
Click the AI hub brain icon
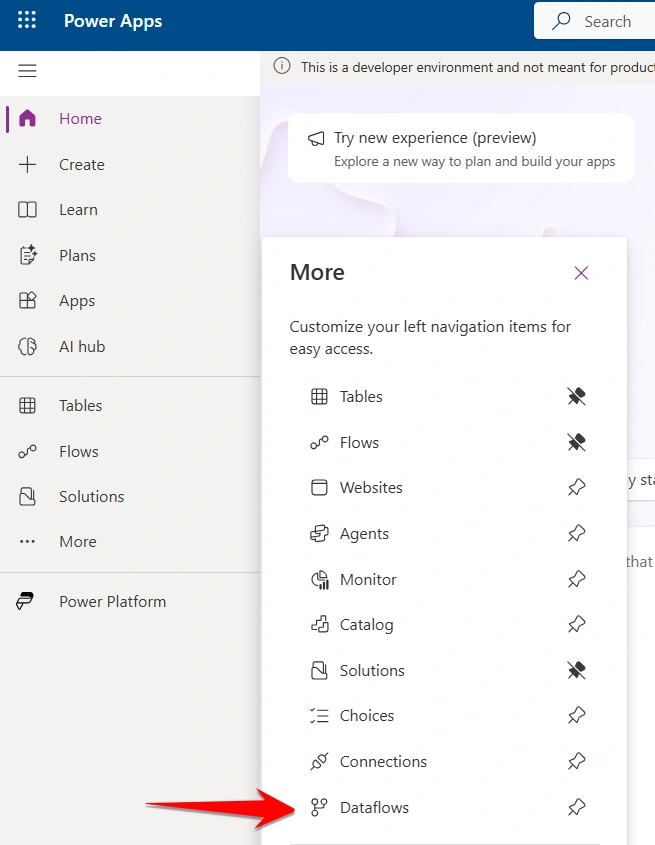click(x=27, y=346)
